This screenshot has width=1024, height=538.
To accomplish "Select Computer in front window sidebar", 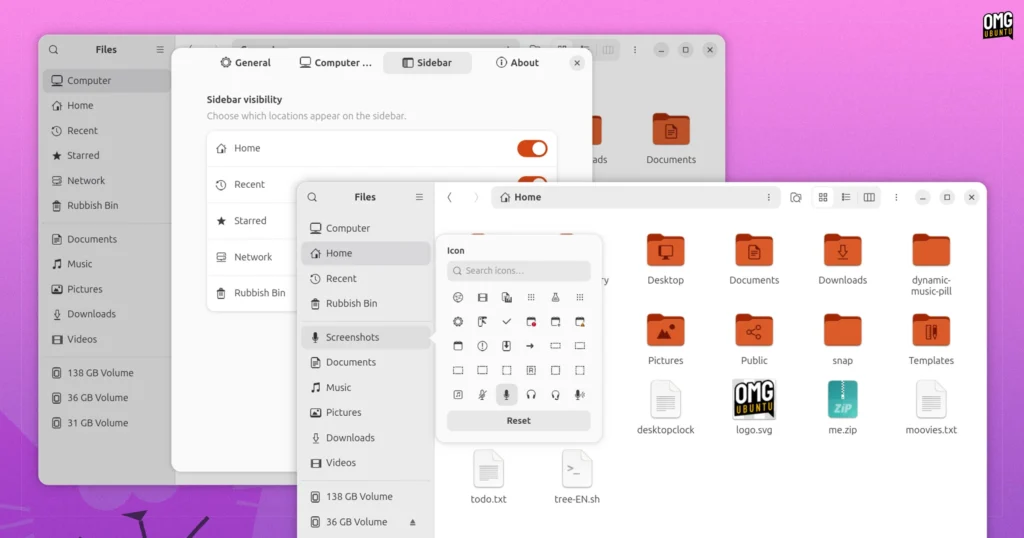I will click(x=366, y=229).
